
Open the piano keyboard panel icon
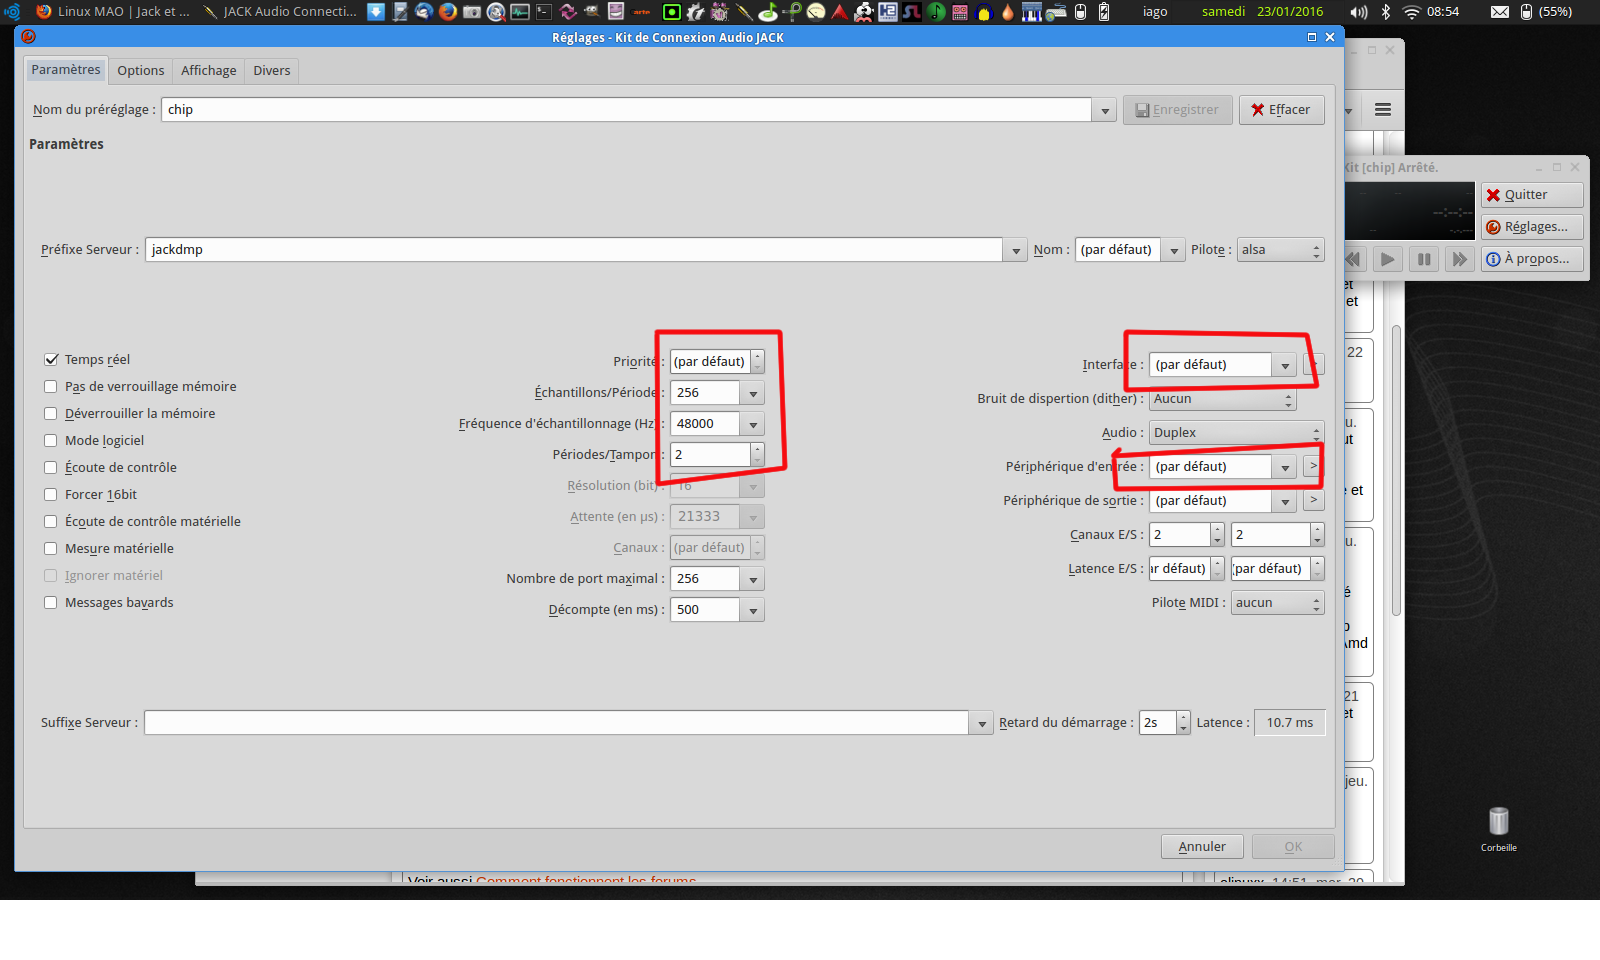point(1032,12)
